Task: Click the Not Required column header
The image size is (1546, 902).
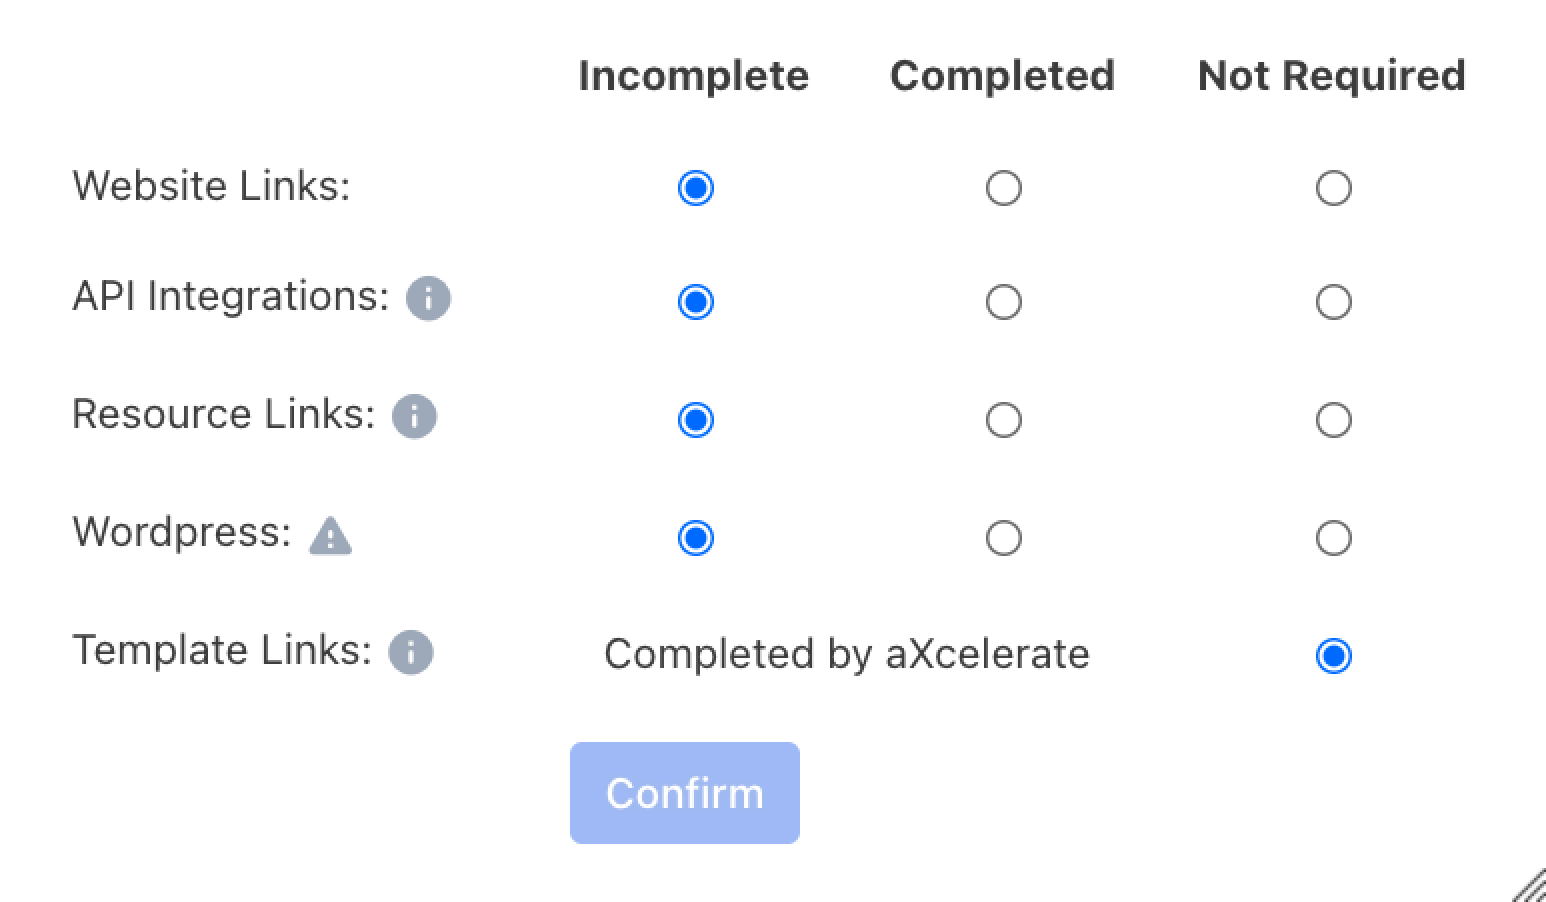Action: click(x=1332, y=75)
